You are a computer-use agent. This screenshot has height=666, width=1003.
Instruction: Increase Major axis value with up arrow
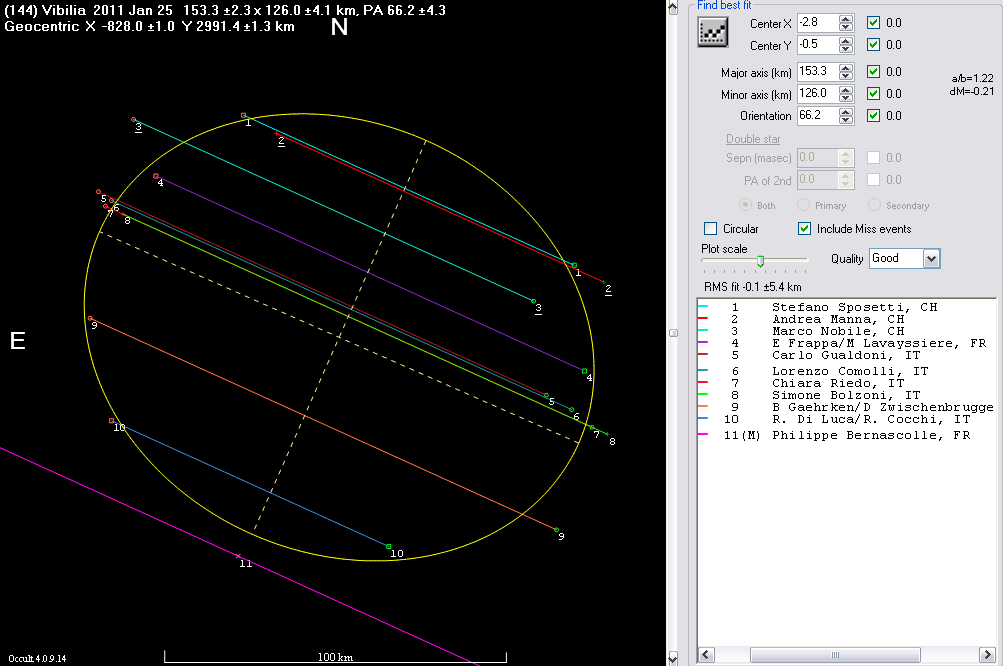click(x=846, y=68)
